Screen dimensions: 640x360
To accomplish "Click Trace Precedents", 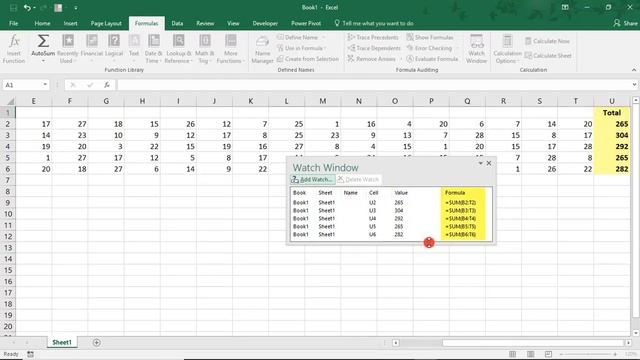I will point(373,37).
